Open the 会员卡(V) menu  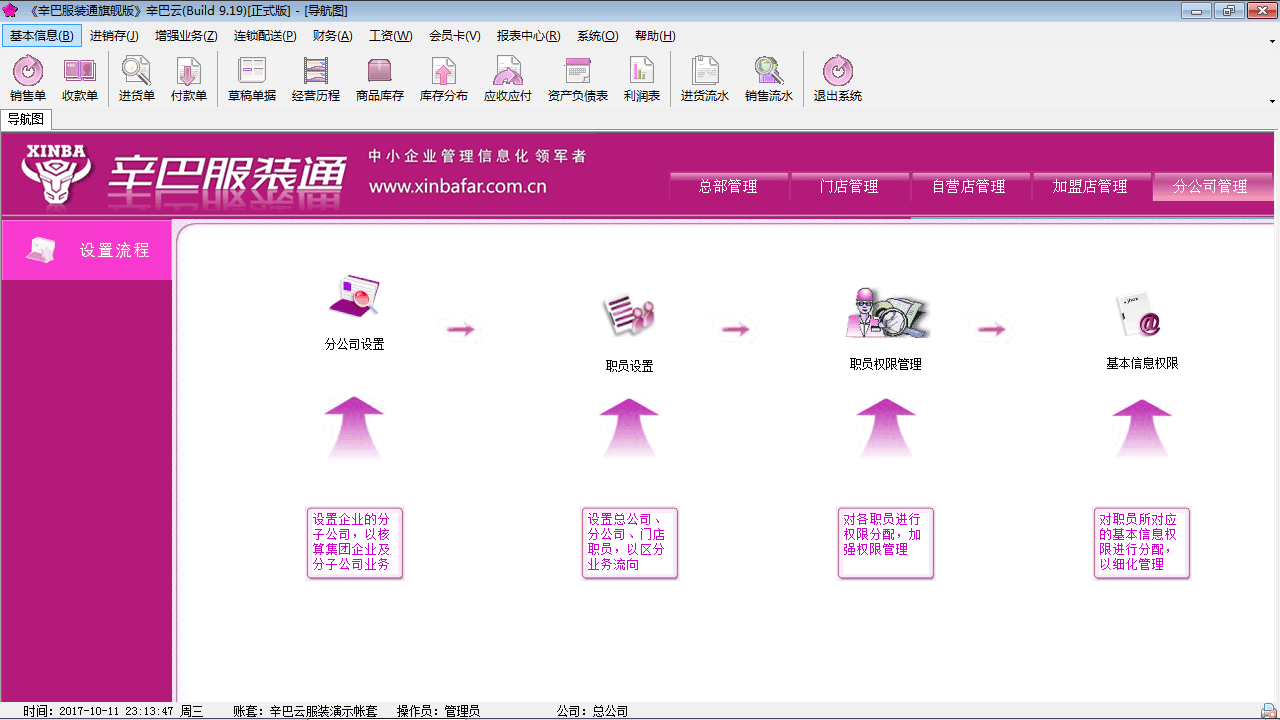pos(455,36)
